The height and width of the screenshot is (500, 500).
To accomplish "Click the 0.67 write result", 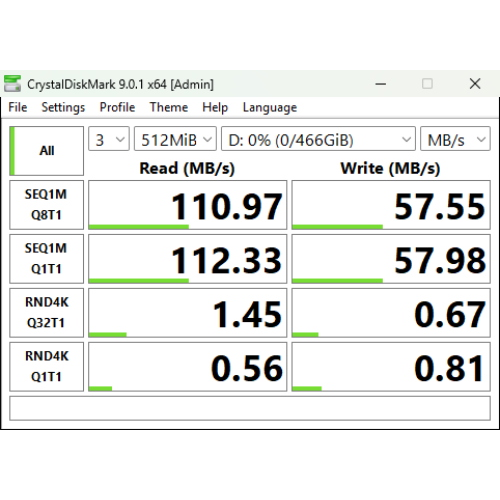I will click(x=391, y=313).
